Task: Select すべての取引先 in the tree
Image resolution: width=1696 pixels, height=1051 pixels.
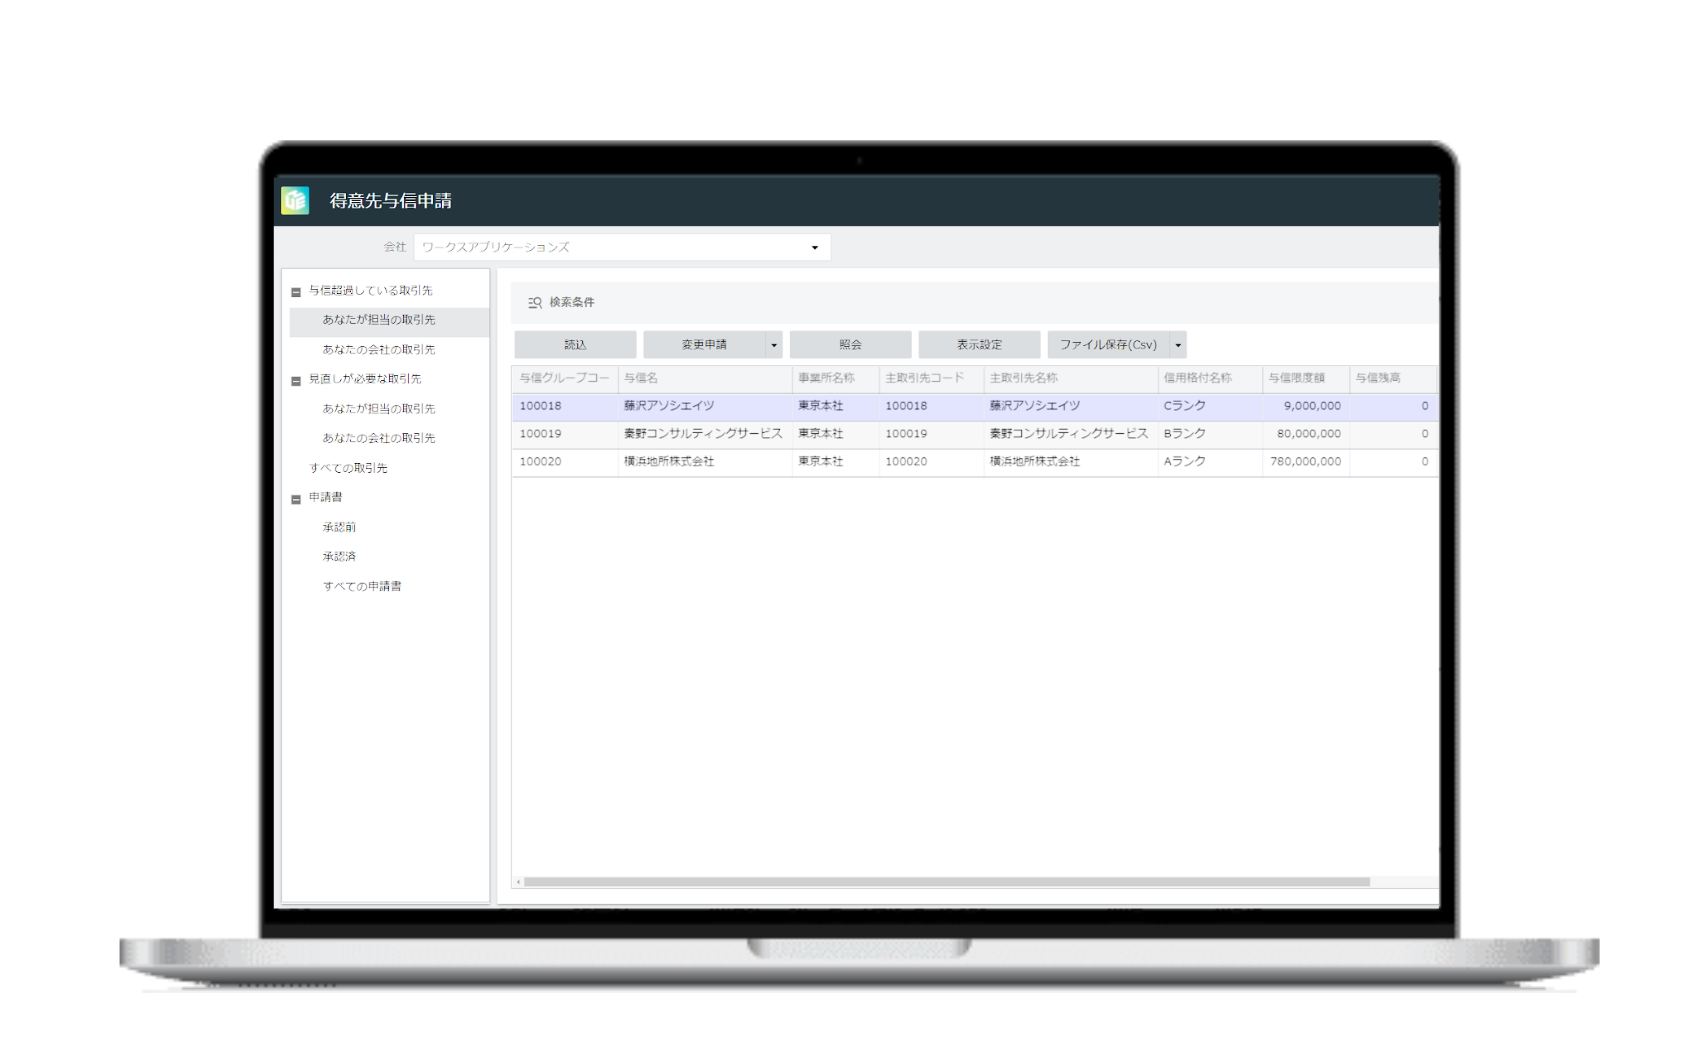Action: (348, 468)
